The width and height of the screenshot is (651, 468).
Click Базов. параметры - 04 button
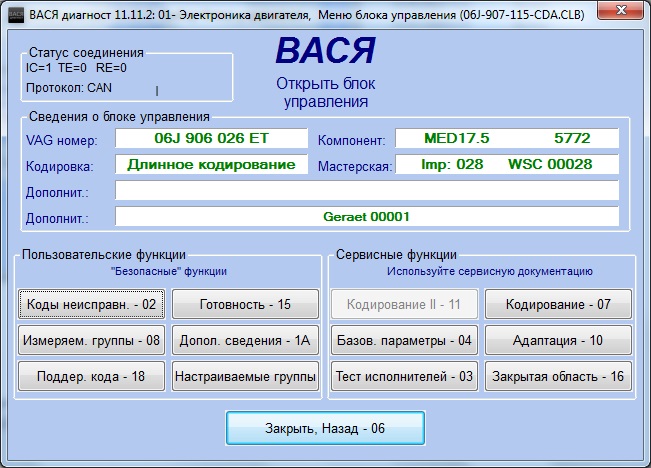pyautogui.click(x=403, y=340)
